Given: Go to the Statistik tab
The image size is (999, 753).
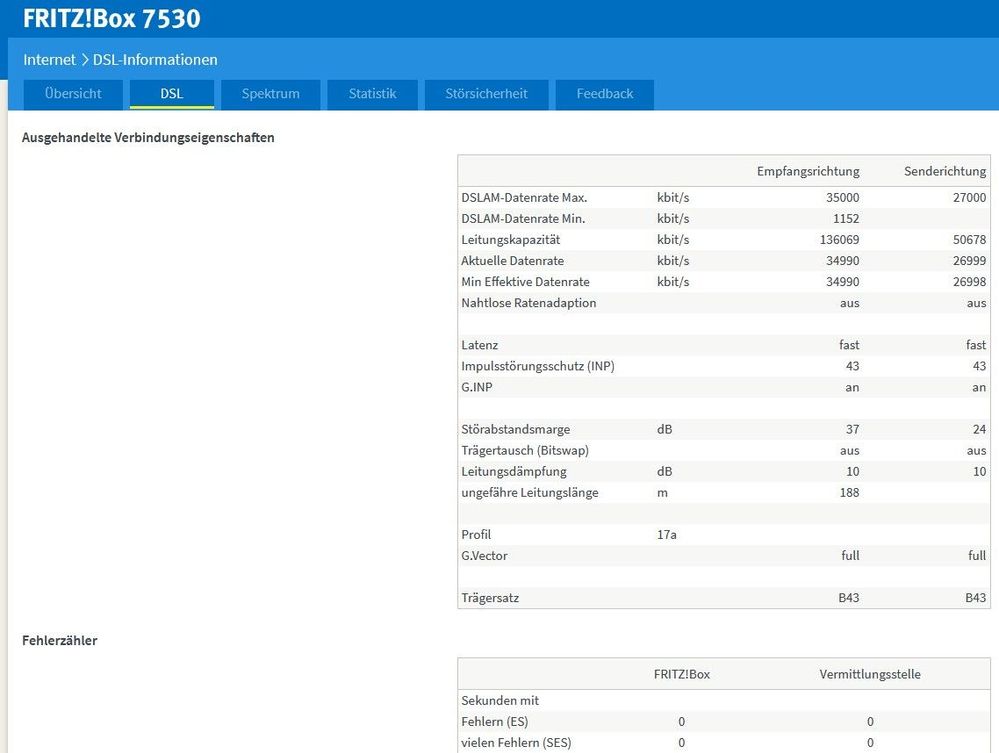Looking at the screenshot, I should (372, 94).
